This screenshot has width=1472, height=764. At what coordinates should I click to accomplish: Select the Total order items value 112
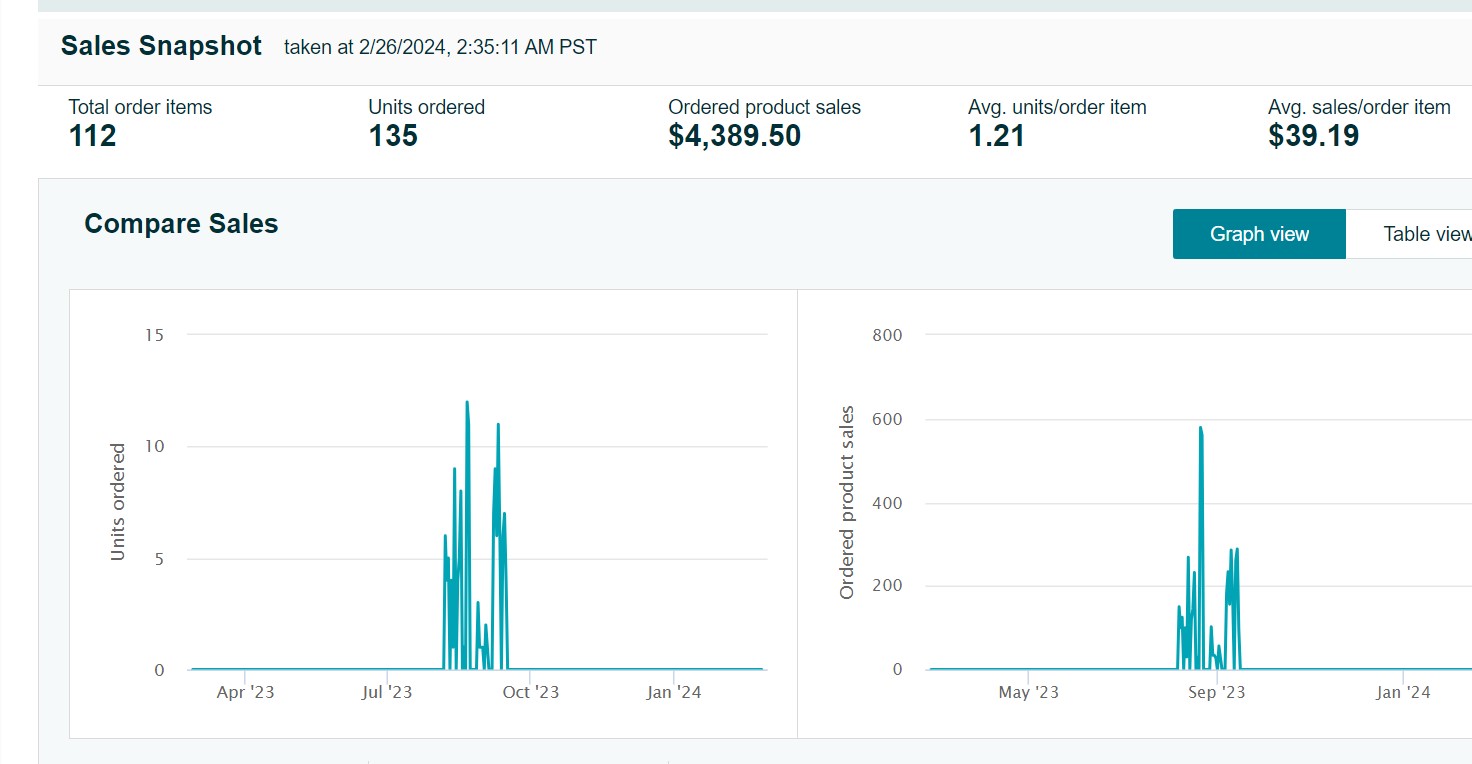(93, 136)
